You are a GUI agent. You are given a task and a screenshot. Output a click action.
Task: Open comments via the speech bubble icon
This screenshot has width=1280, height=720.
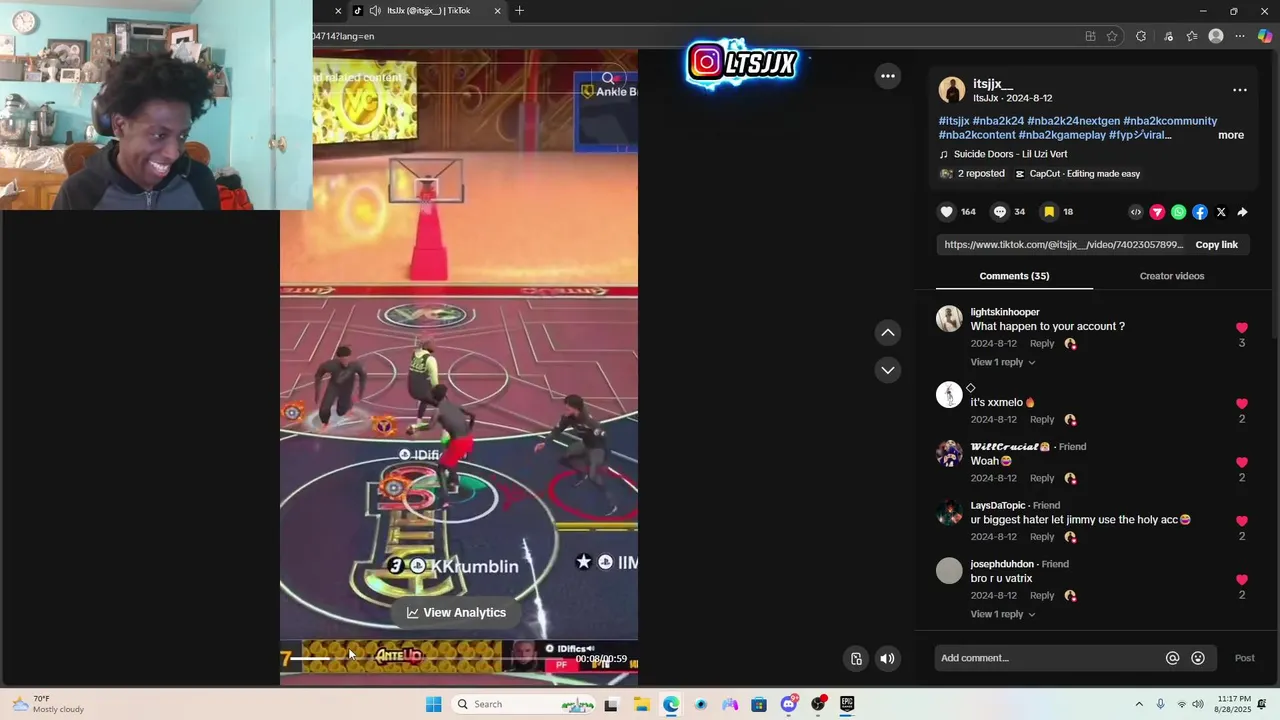999,212
